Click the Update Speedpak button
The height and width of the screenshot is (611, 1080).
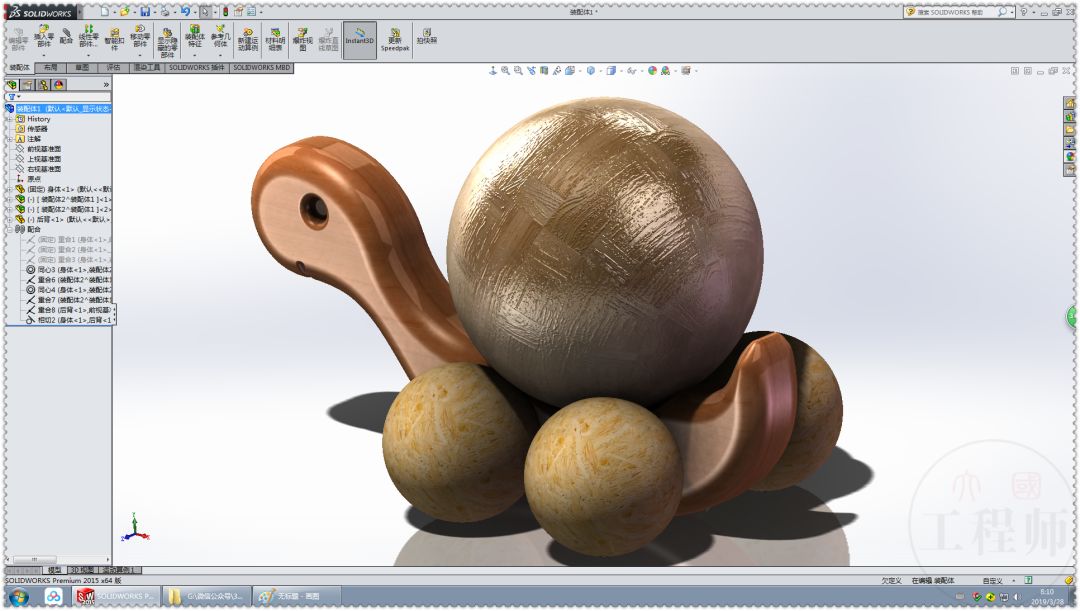[x=395, y=39]
